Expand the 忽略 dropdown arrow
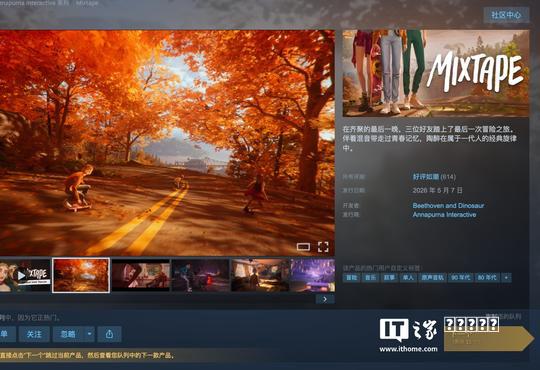 [x=89, y=334]
